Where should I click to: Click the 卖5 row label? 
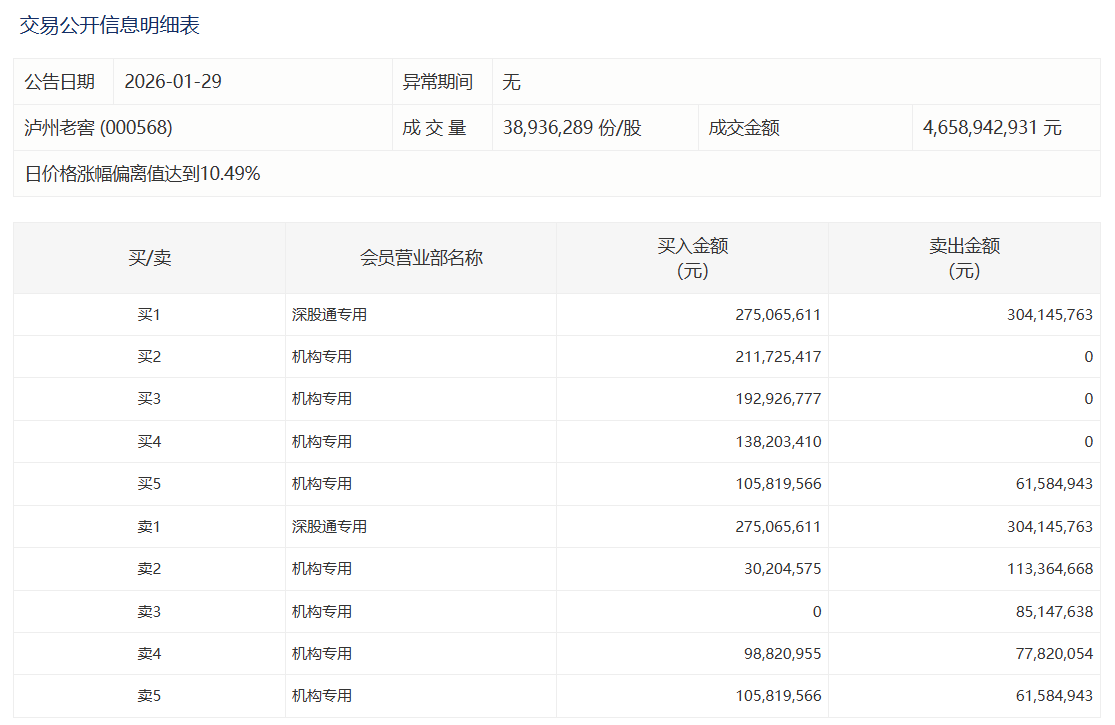[x=149, y=696]
